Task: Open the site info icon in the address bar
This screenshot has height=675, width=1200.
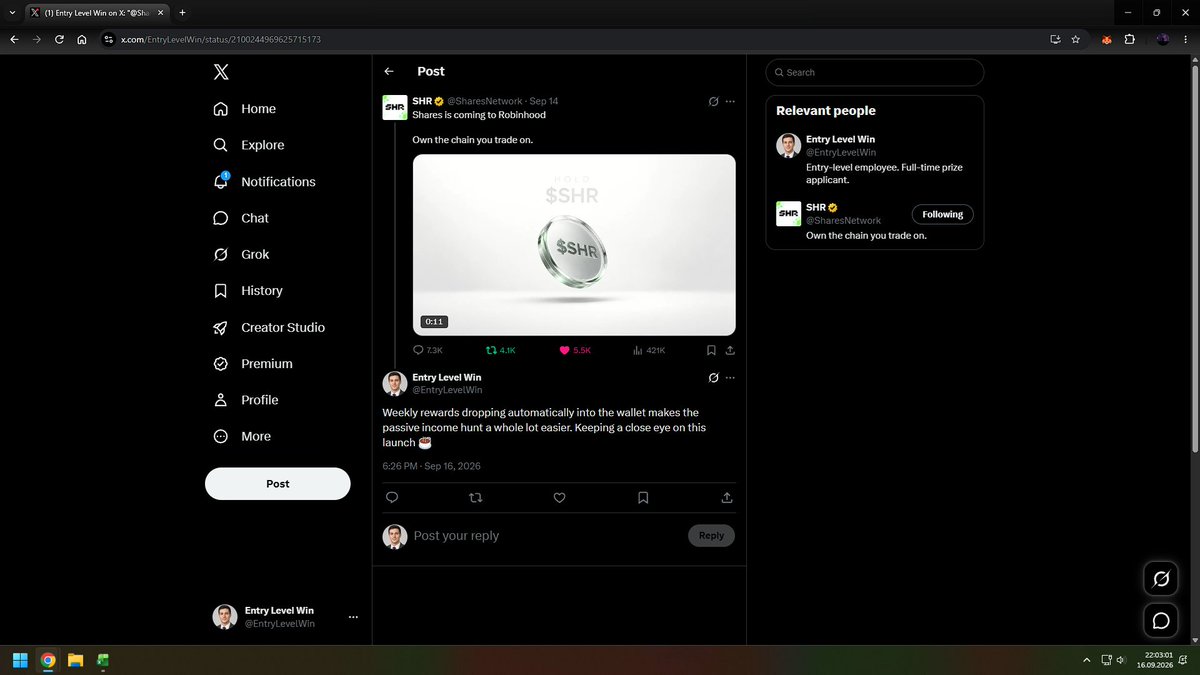Action: coord(109,39)
